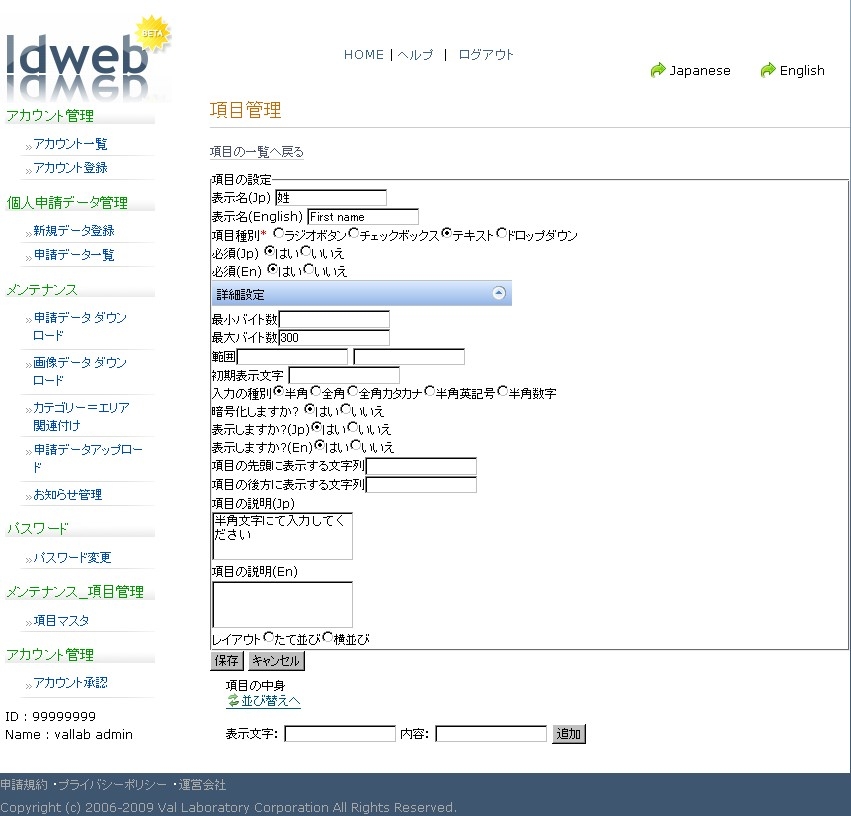Open 申請データ ダウンロード in sidebar
The width and height of the screenshot is (851, 816).
point(80,326)
